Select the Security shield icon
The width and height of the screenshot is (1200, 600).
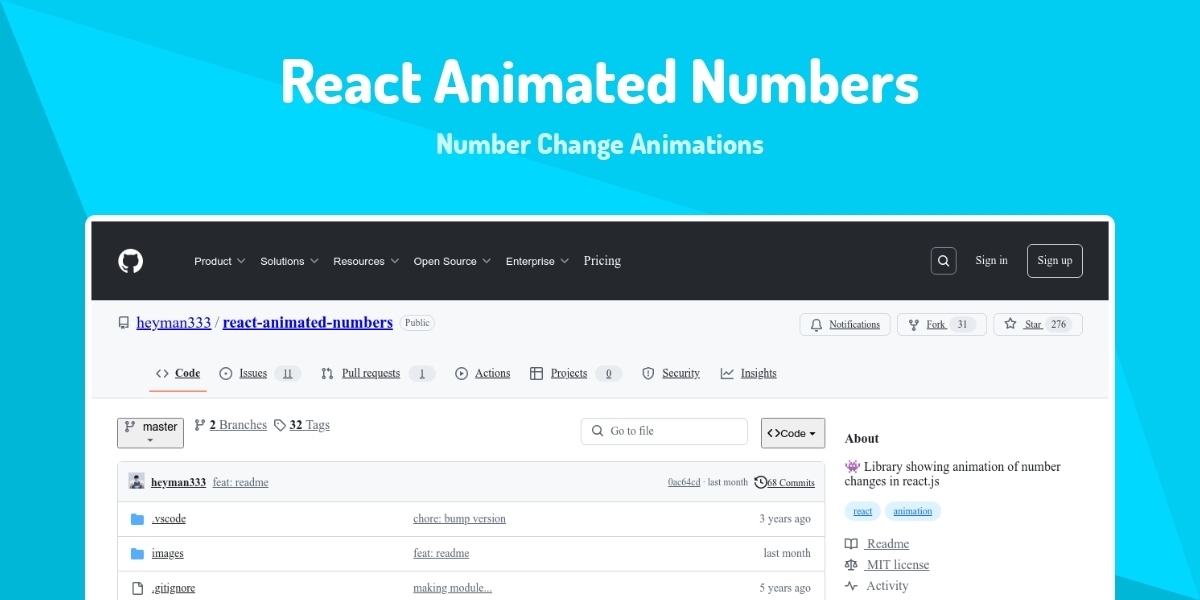pyautogui.click(x=649, y=373)
